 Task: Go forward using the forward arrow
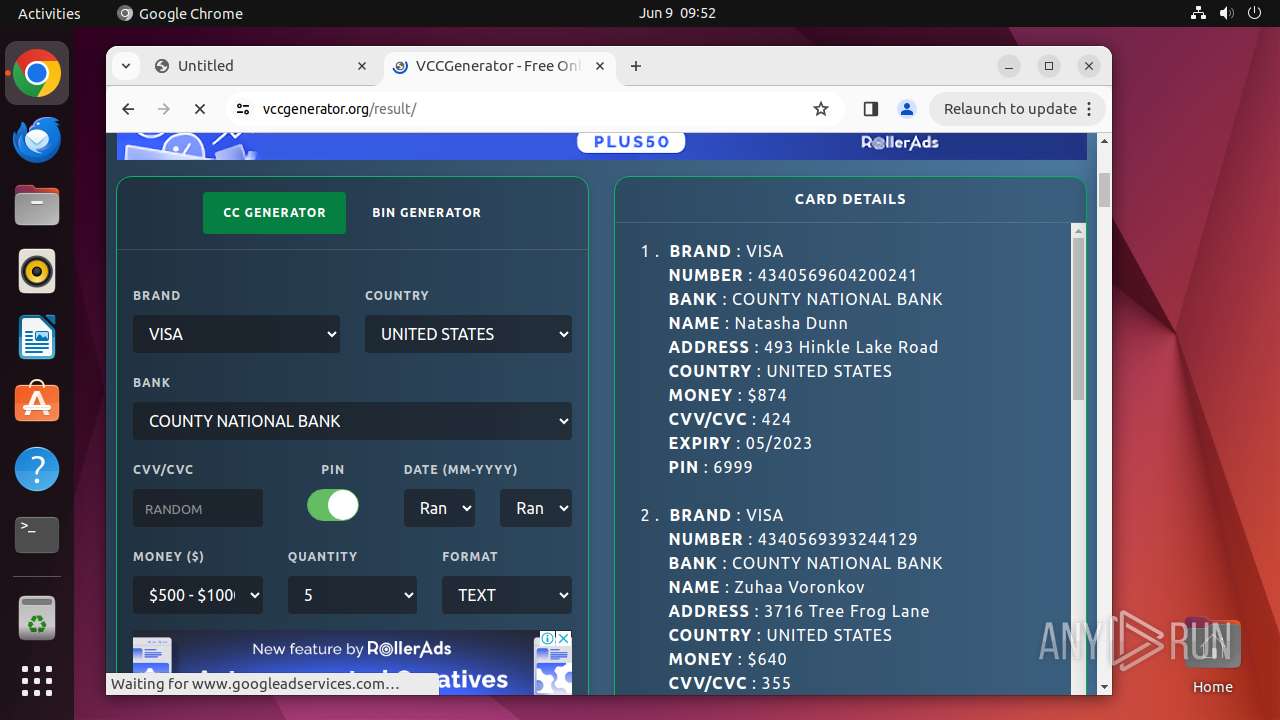164,109
